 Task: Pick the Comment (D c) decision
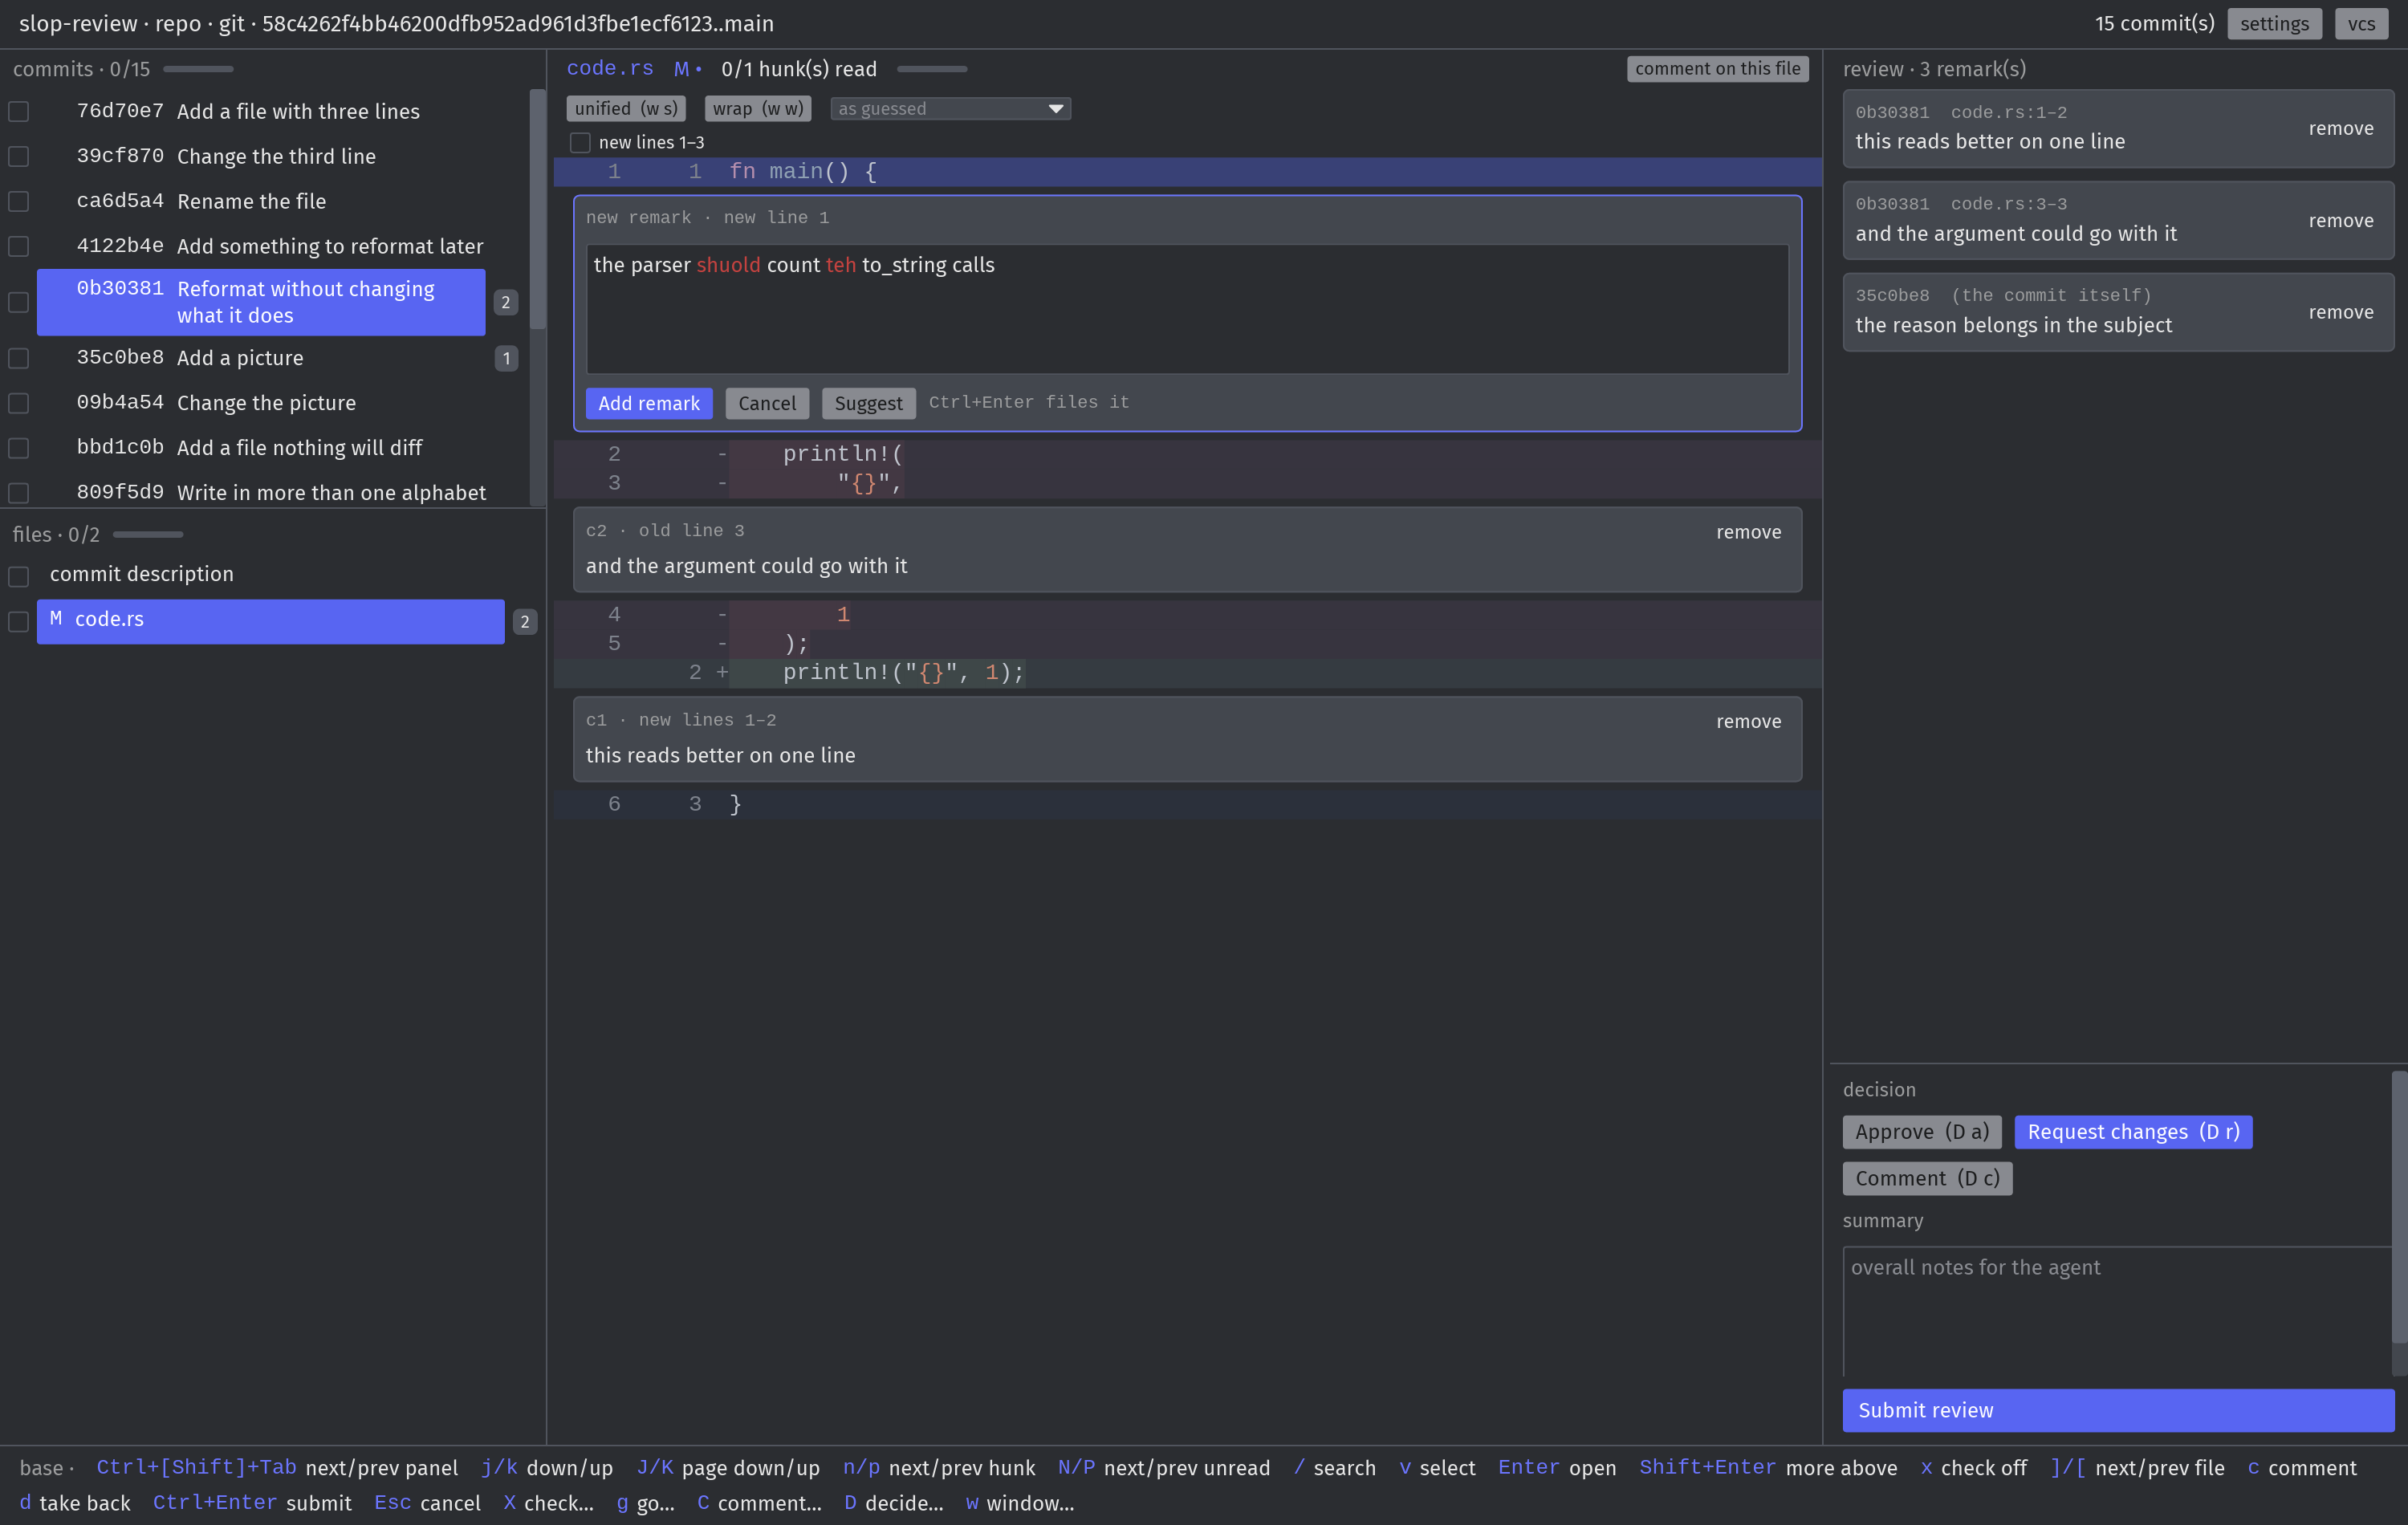1927,1178
